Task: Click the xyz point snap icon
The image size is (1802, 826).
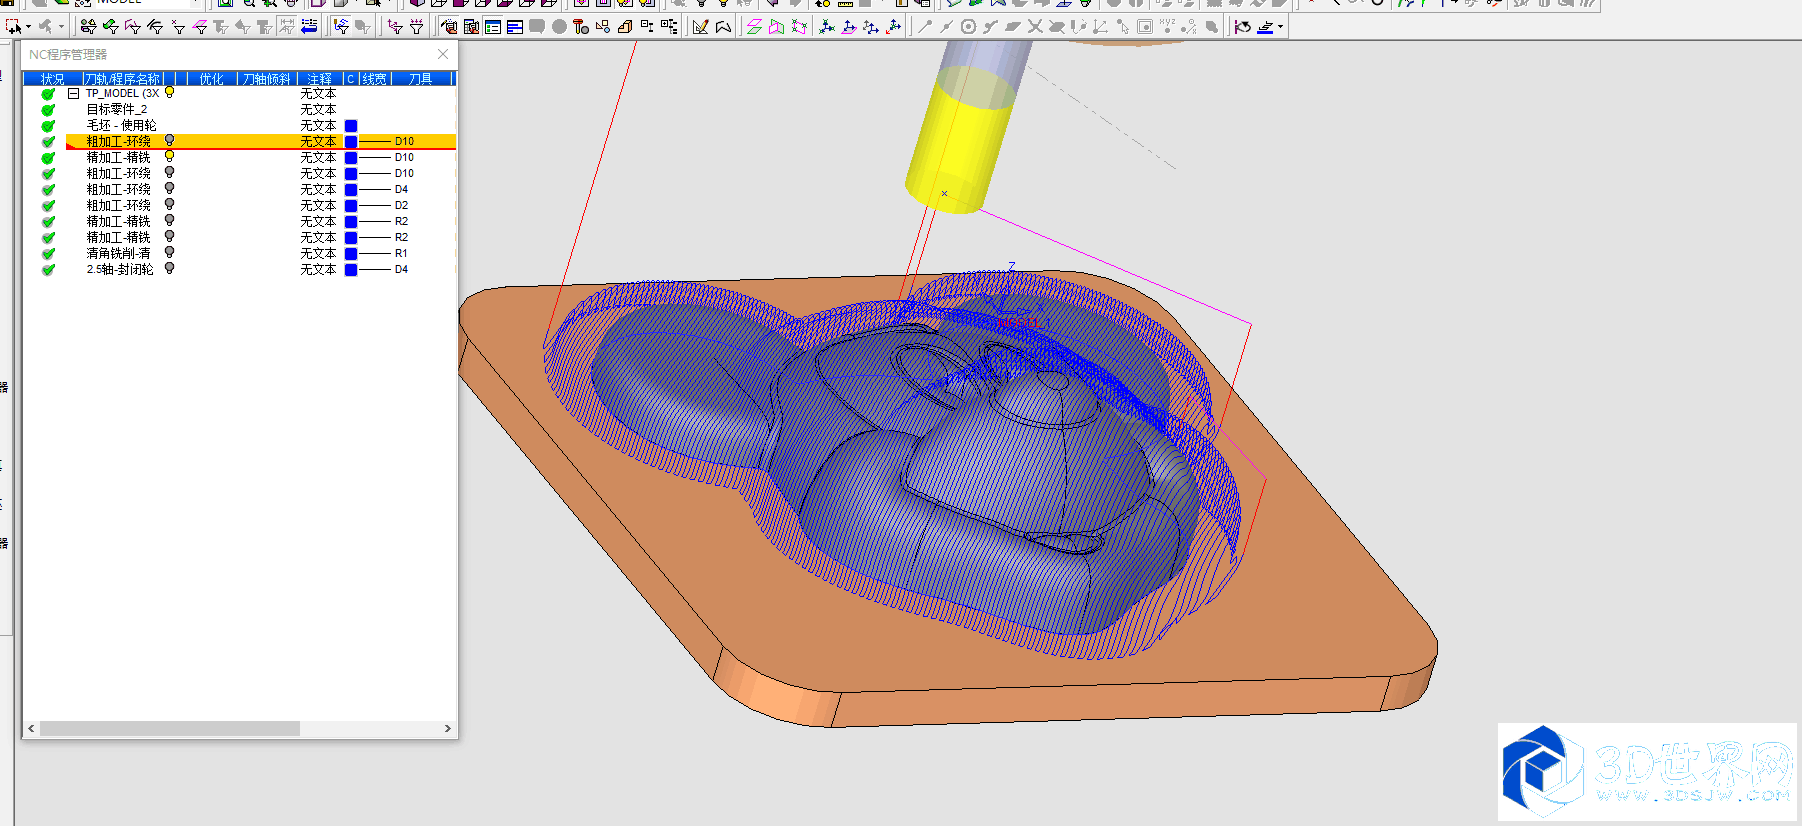Action: click(x=1167, y=26)
